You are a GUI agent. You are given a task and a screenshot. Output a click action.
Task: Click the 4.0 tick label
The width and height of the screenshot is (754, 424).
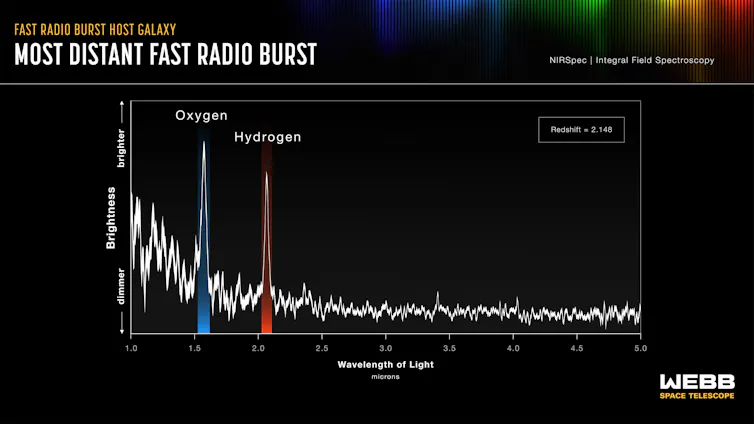pyautogui.click(x=513, y=348)
